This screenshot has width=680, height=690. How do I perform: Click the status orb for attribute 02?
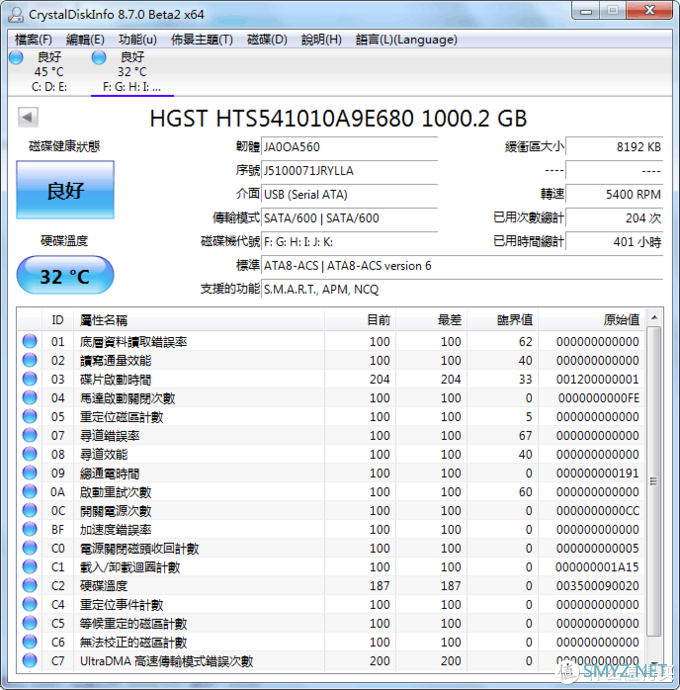point(30,360)
